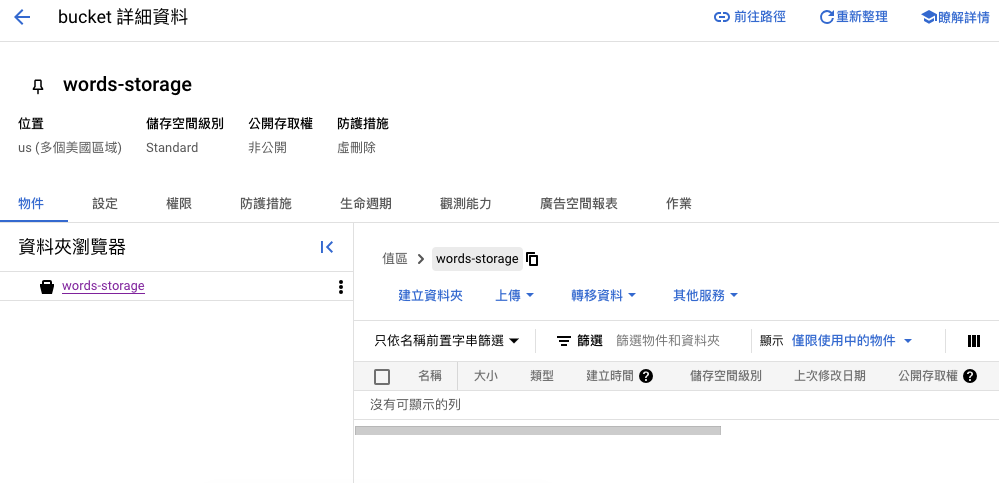The height and width of the screenshot is (483, 999).
Task: Open the 觀測能力 tab
Action: coord(466,204)
